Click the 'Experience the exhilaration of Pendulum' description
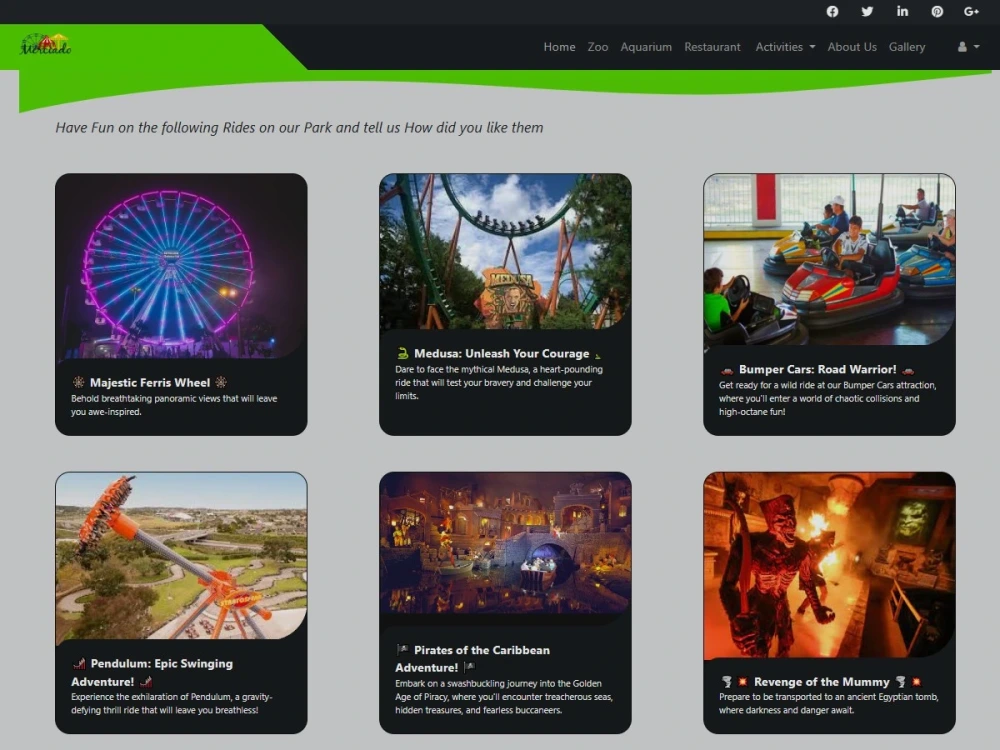1000x750 pixels. point(172,703)
